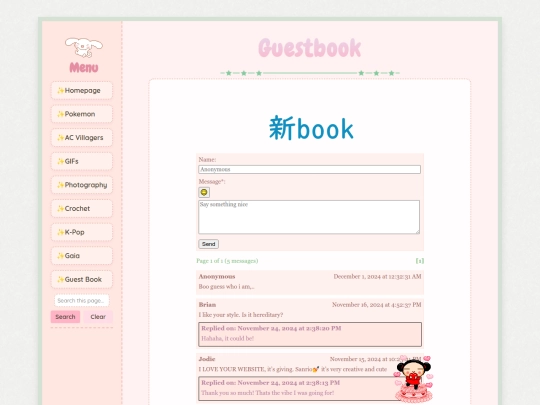The width and height of the screenshot is (540, 405).
Task: Click the Say something nice message box
Action: click(x=309, y=217)
